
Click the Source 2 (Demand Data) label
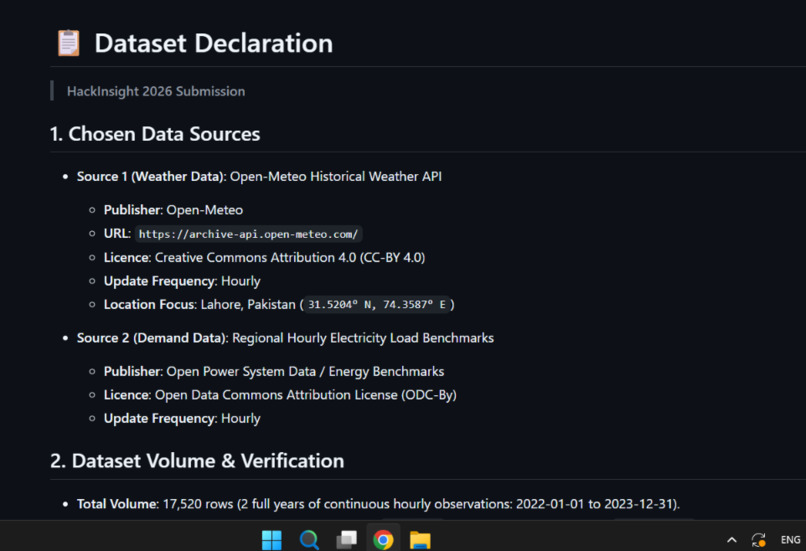[x=153, y=338]
